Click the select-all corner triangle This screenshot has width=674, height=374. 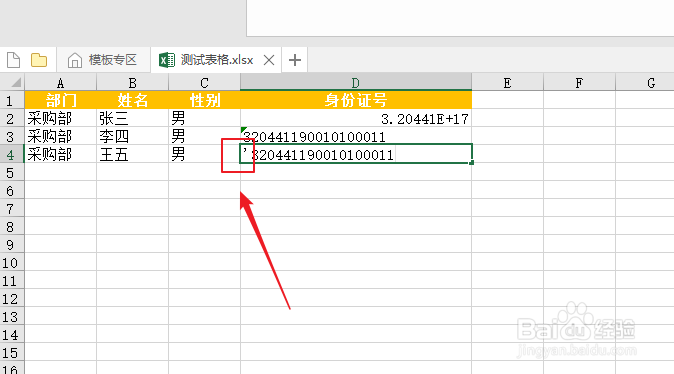pos(15,82)
